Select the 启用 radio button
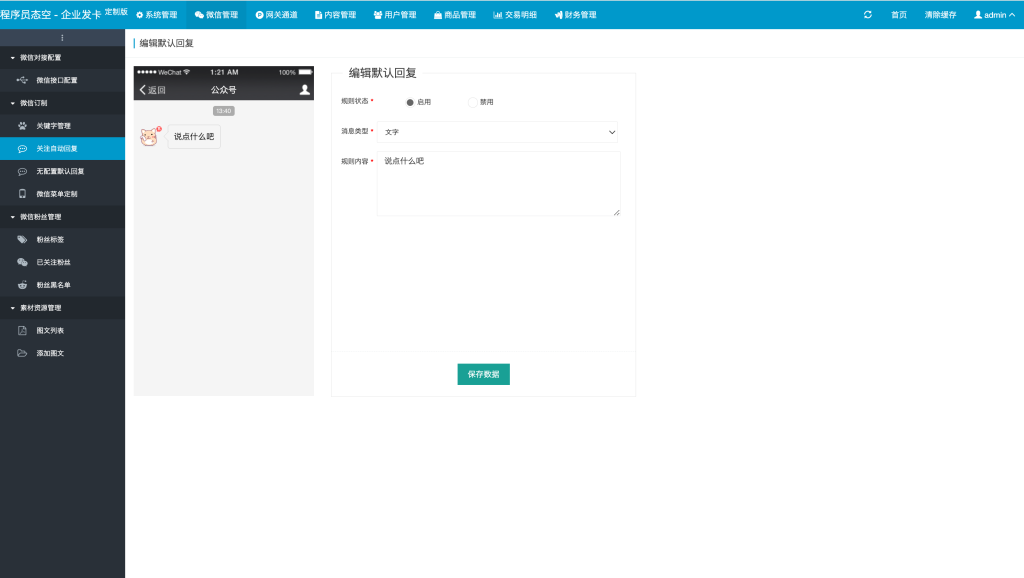 point(410,102)
